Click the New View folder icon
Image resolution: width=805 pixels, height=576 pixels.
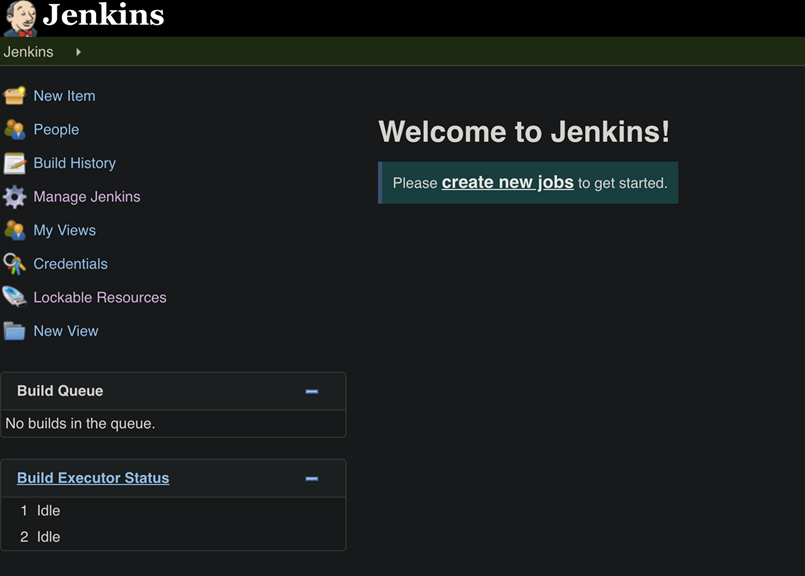coord(14,331)
